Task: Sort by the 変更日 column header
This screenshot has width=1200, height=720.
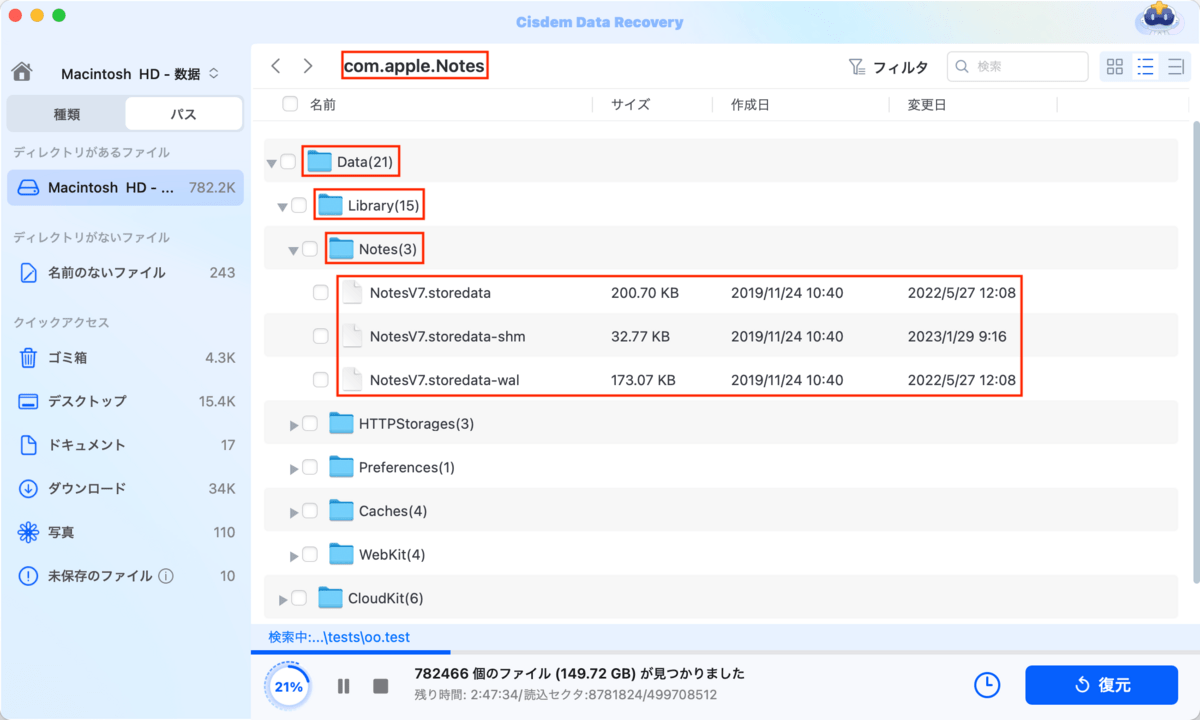Action: pos(926,104)
